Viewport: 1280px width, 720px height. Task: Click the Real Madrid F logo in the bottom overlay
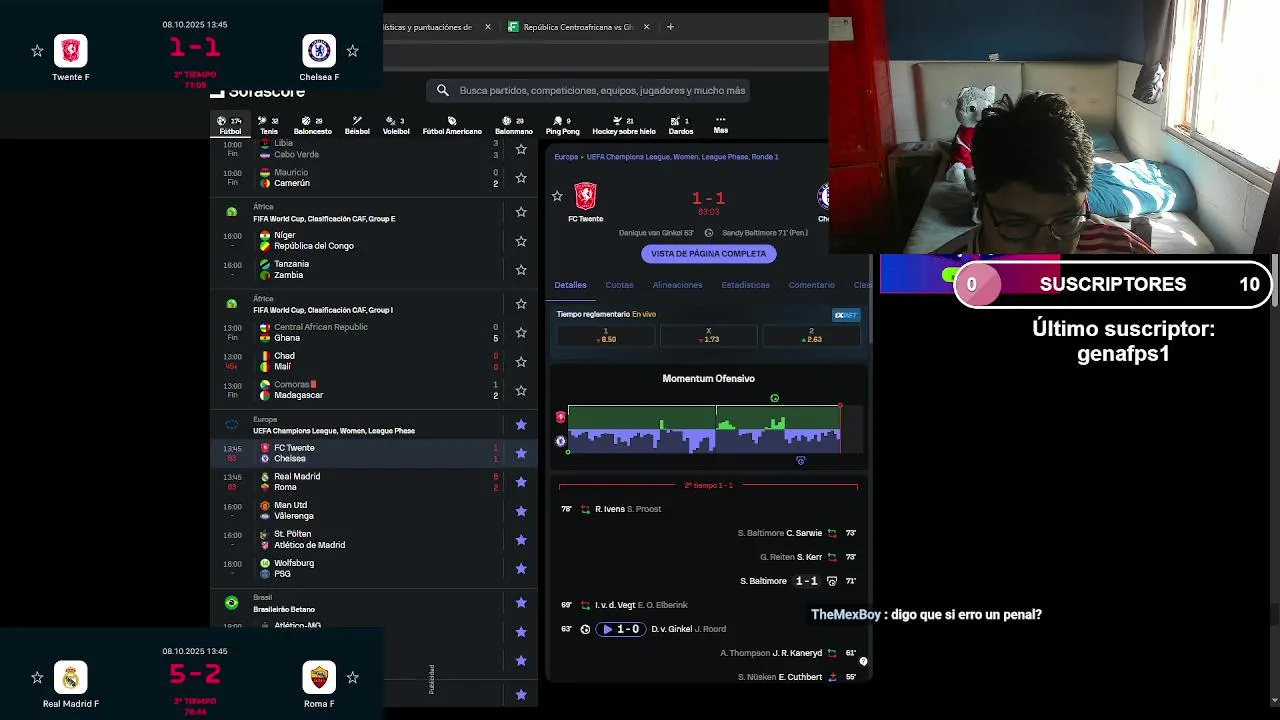pos(70,677)
